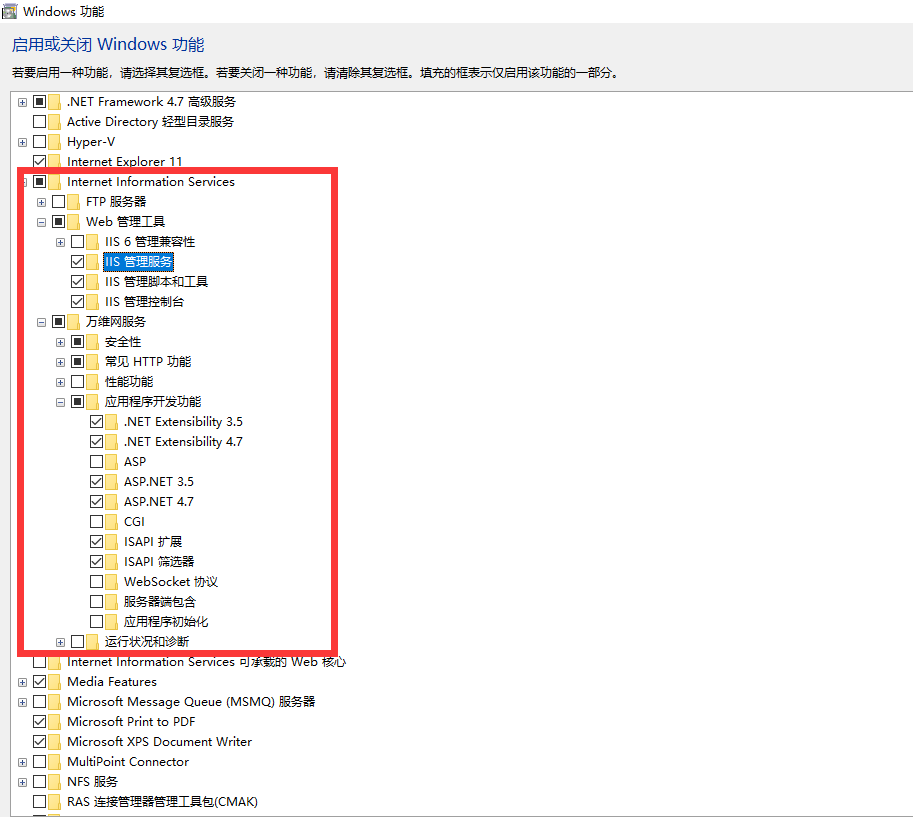Screen dimensions: 913x817
Task: Click the Windows Features title bar icon
Action: [11, 12]
